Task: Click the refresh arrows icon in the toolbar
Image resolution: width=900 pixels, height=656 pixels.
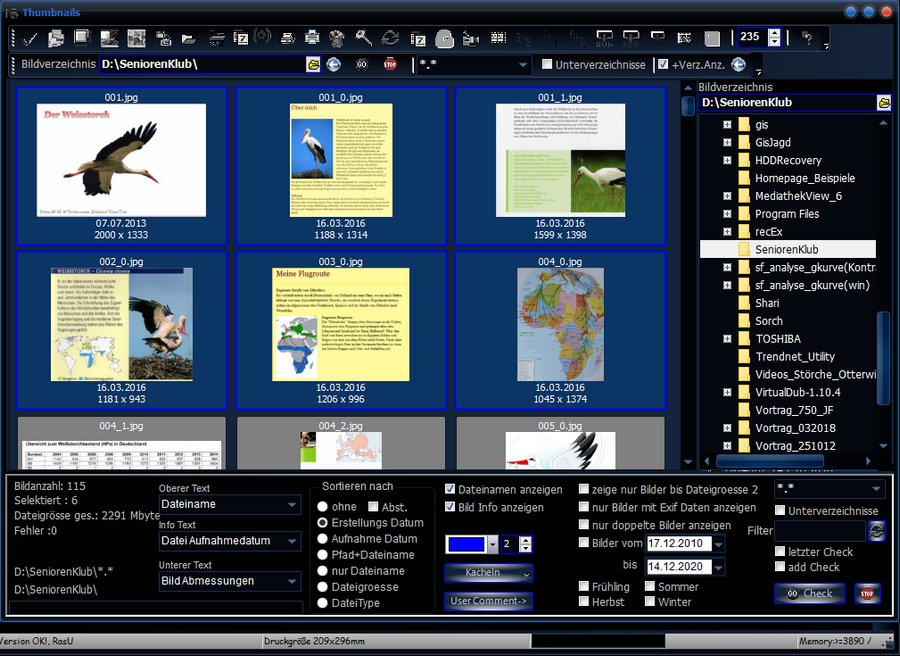Action: click(x=390, y=39)
